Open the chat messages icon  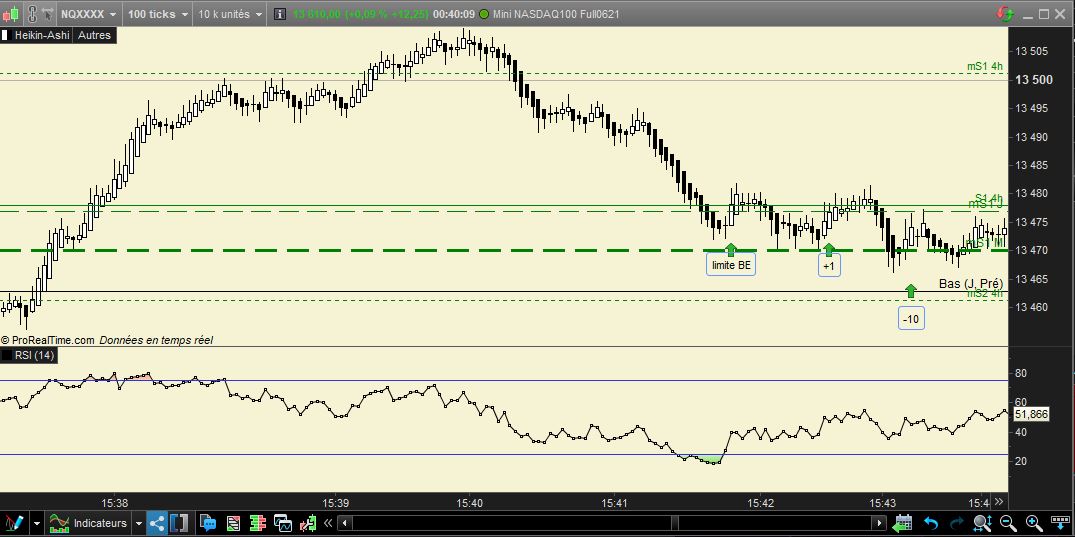207,524
